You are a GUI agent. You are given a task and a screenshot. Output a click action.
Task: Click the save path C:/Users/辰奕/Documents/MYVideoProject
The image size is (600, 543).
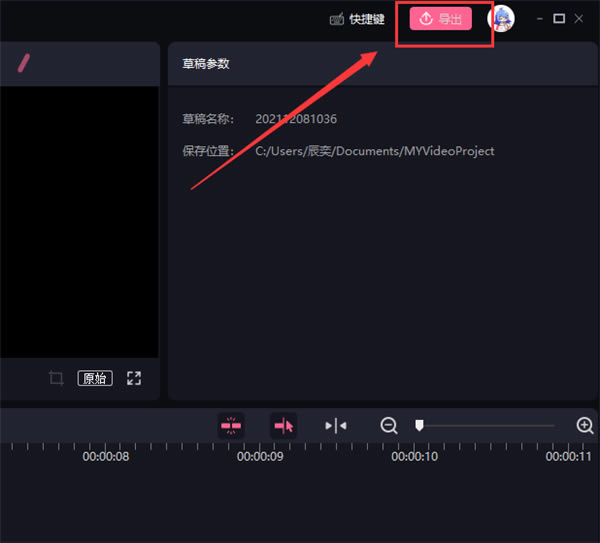(375, 151)
